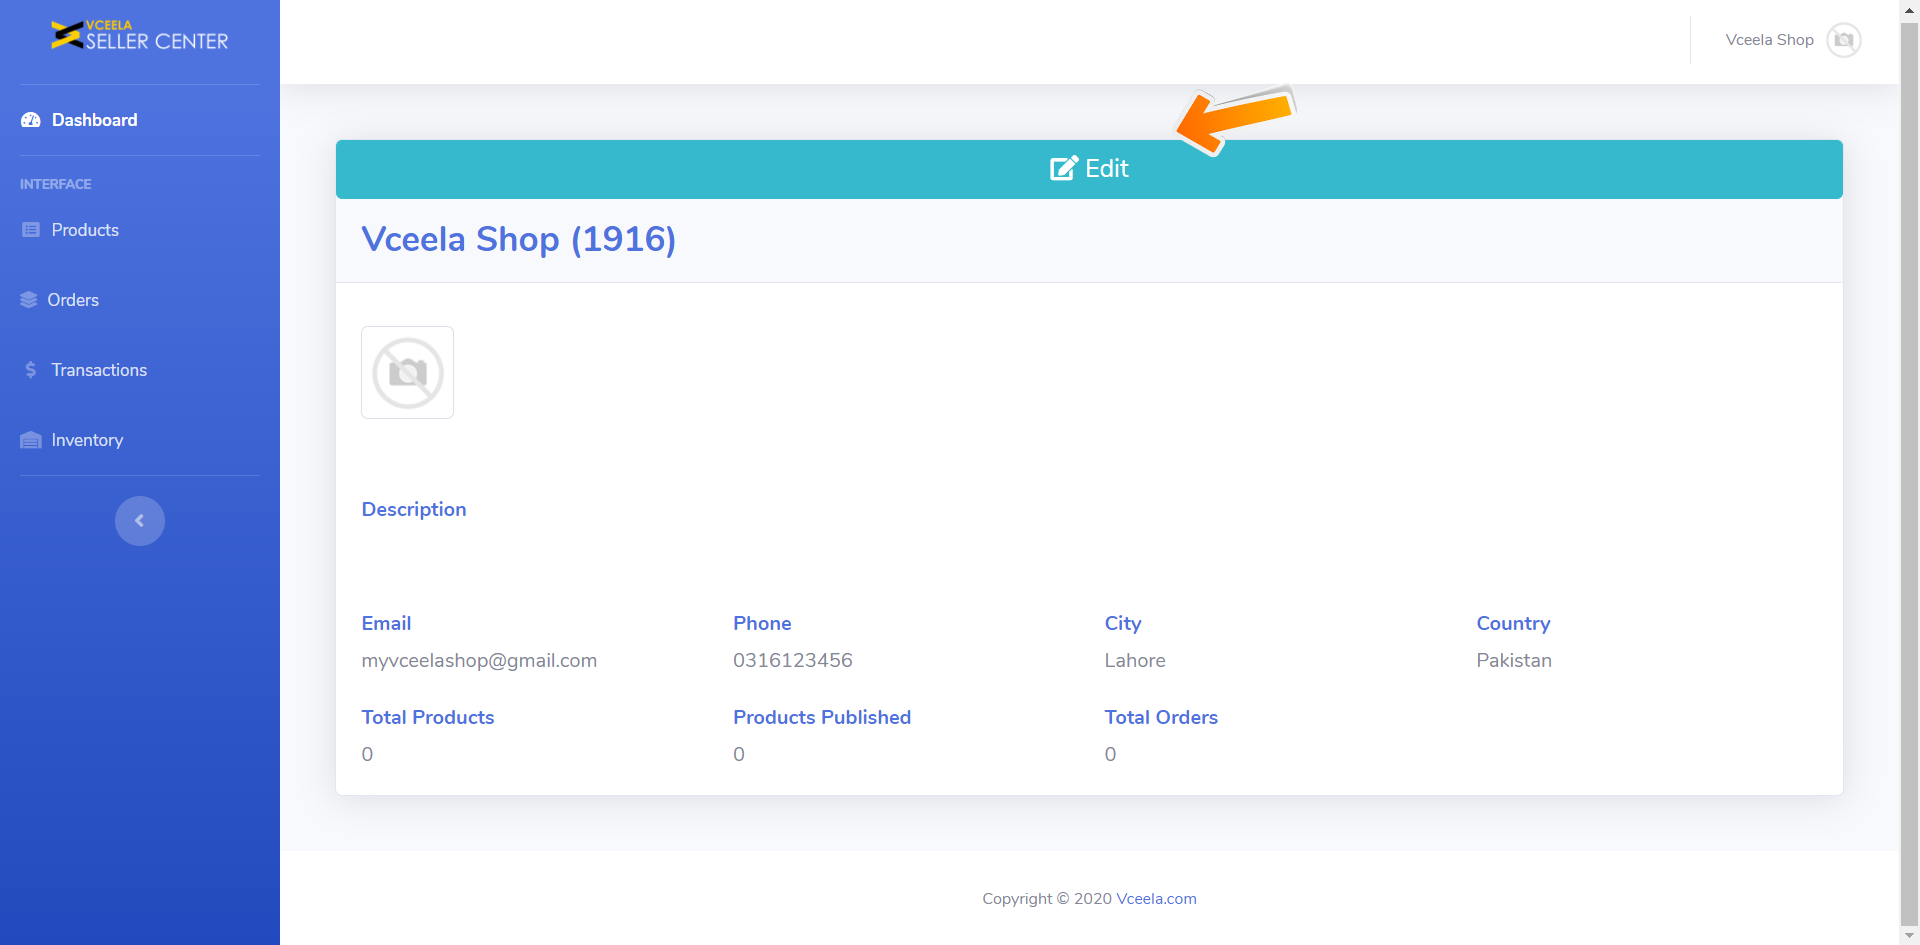Screen dimensions: 1920x945
Task: Click the page vertical scrollbar down arrow
Action: pos(1909,935)
